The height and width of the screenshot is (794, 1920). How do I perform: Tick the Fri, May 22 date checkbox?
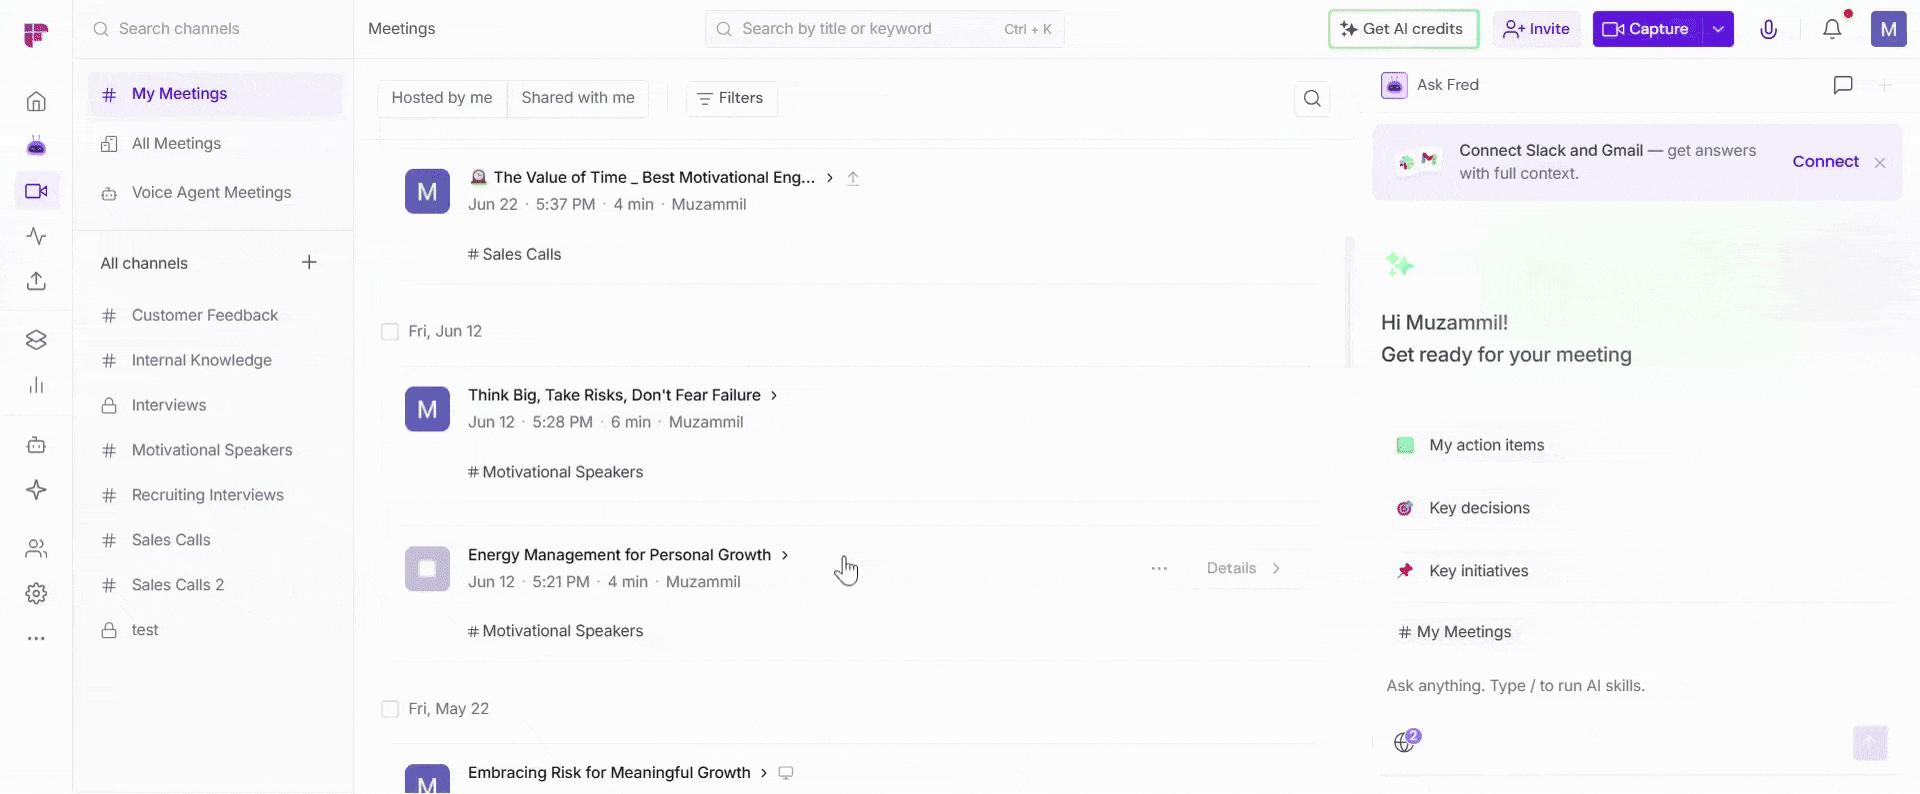[390, 709]
